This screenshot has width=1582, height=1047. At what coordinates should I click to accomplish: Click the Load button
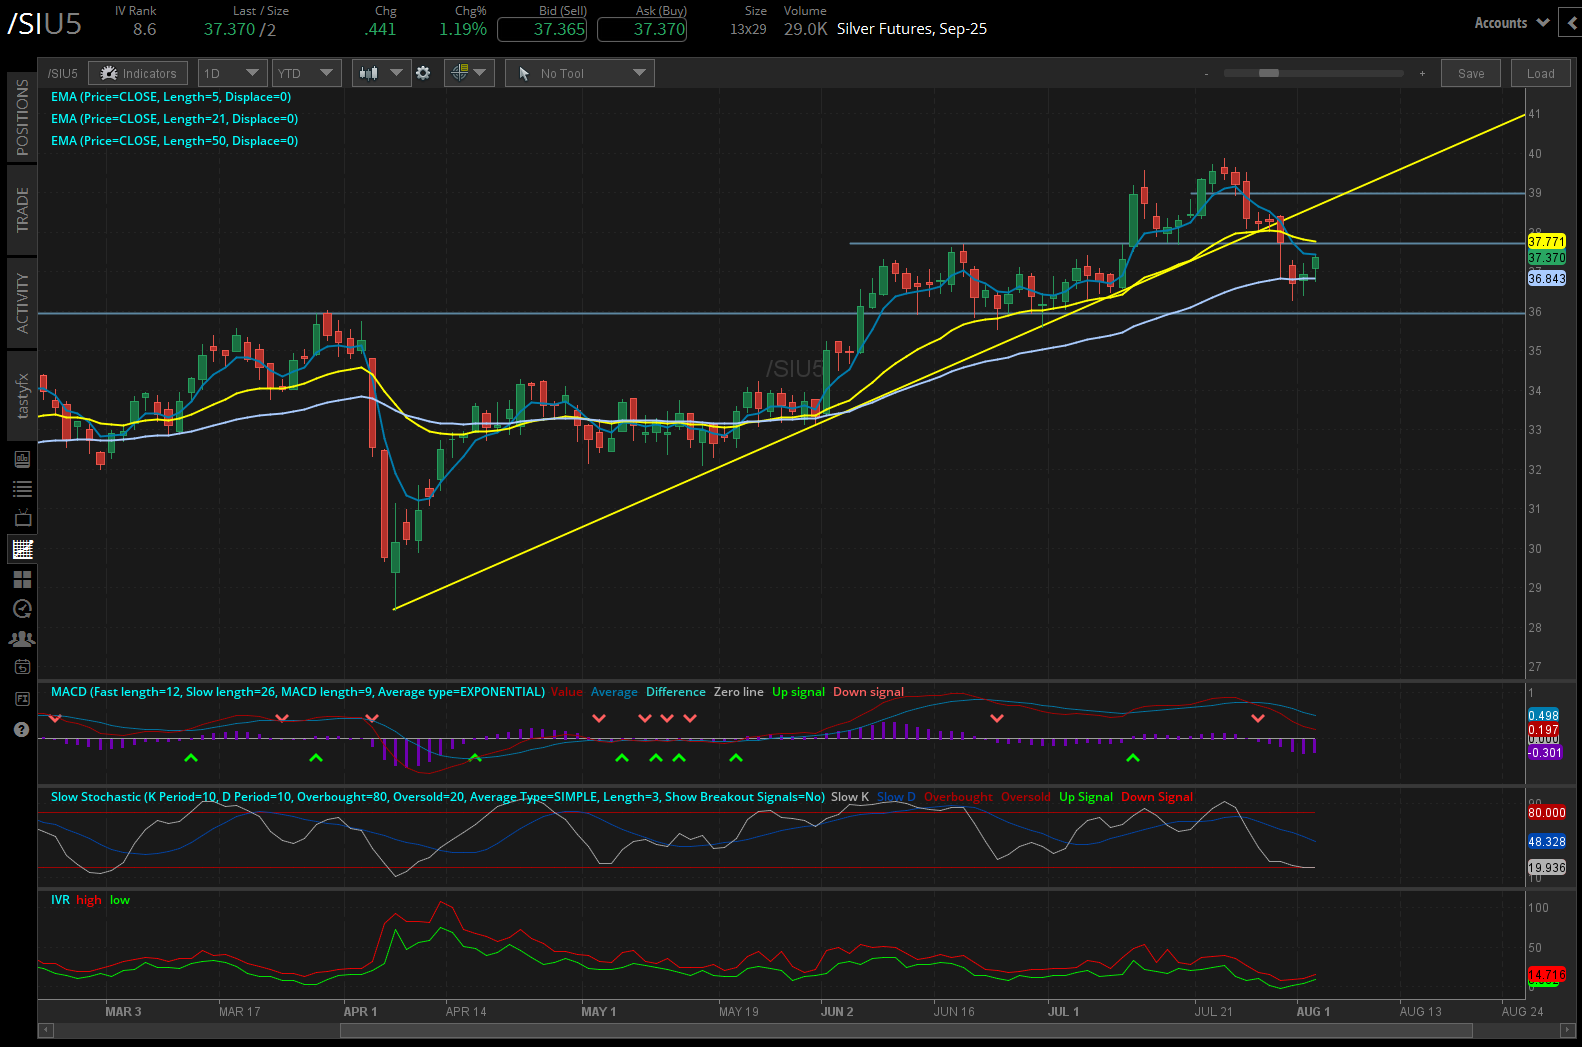pyautogui.click(x=1541, y=73)
